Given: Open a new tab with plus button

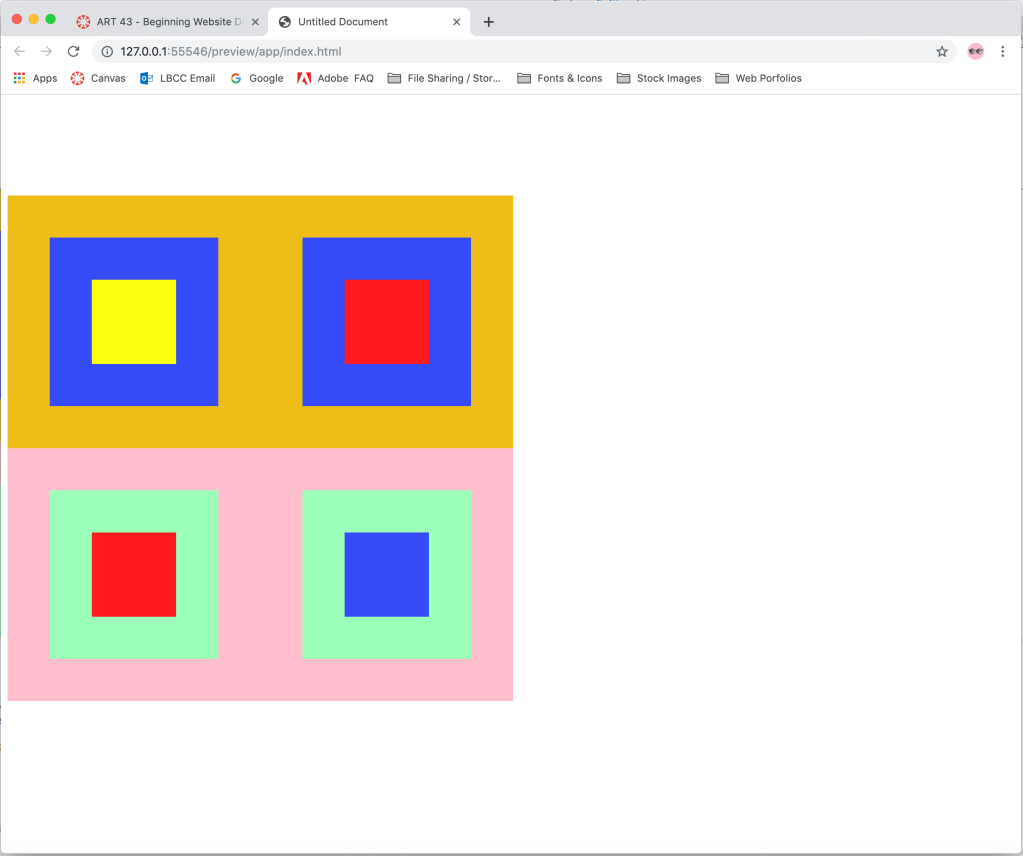Looking at the screenshot, I should 488,22.
